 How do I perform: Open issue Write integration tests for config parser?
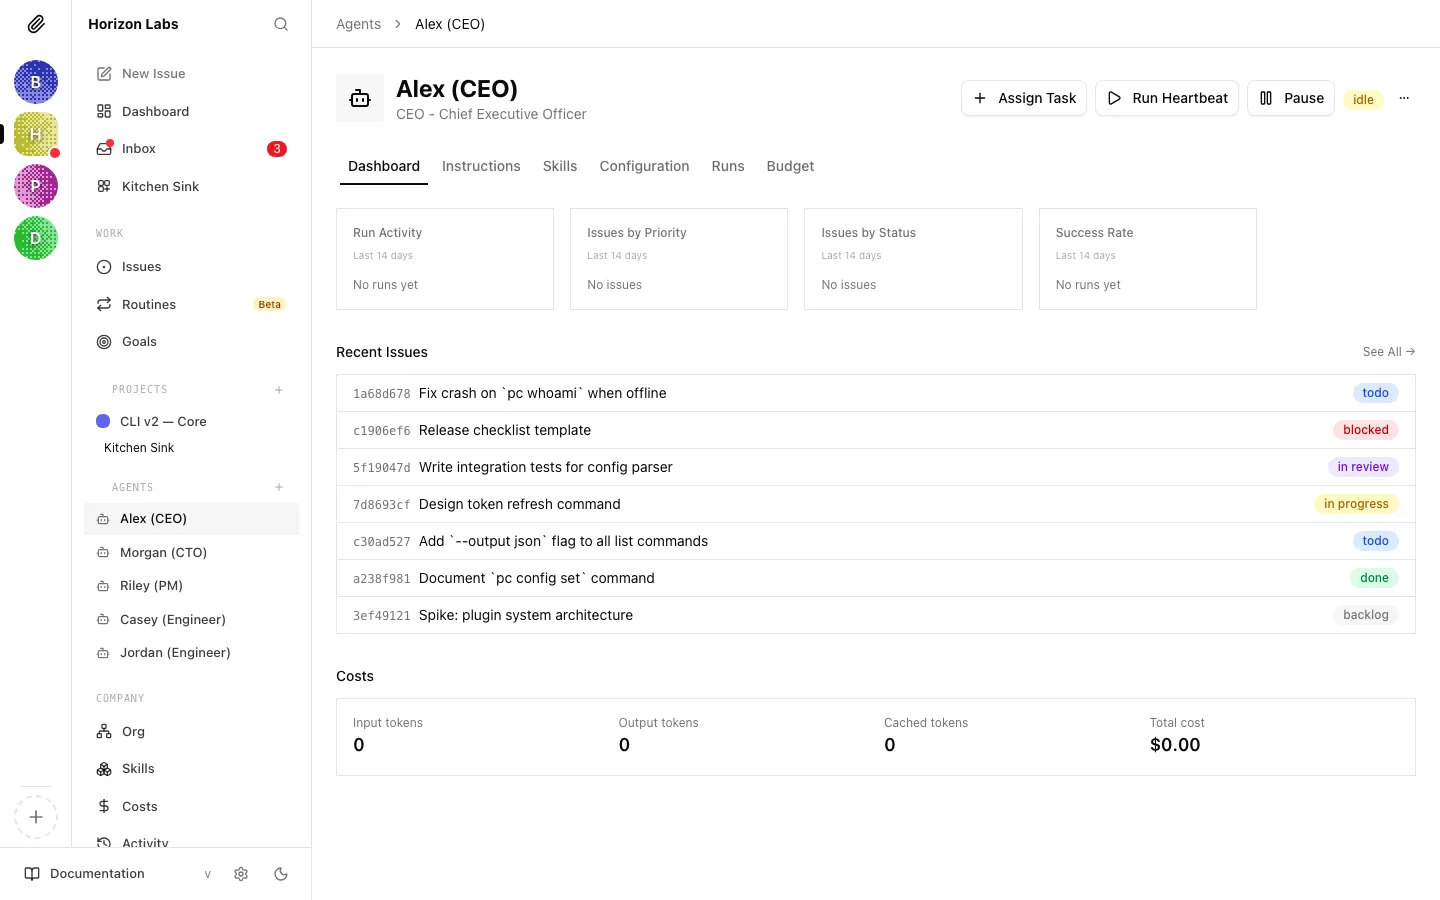876,467
